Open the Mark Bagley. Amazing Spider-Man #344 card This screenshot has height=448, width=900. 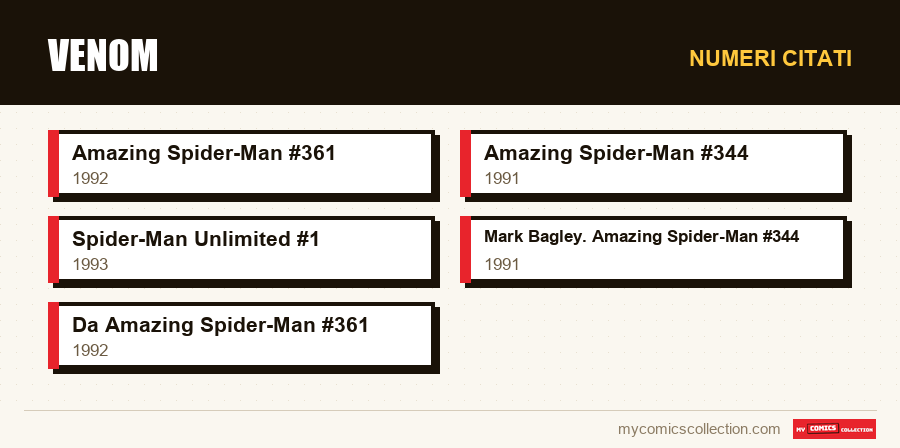(654, 250)
